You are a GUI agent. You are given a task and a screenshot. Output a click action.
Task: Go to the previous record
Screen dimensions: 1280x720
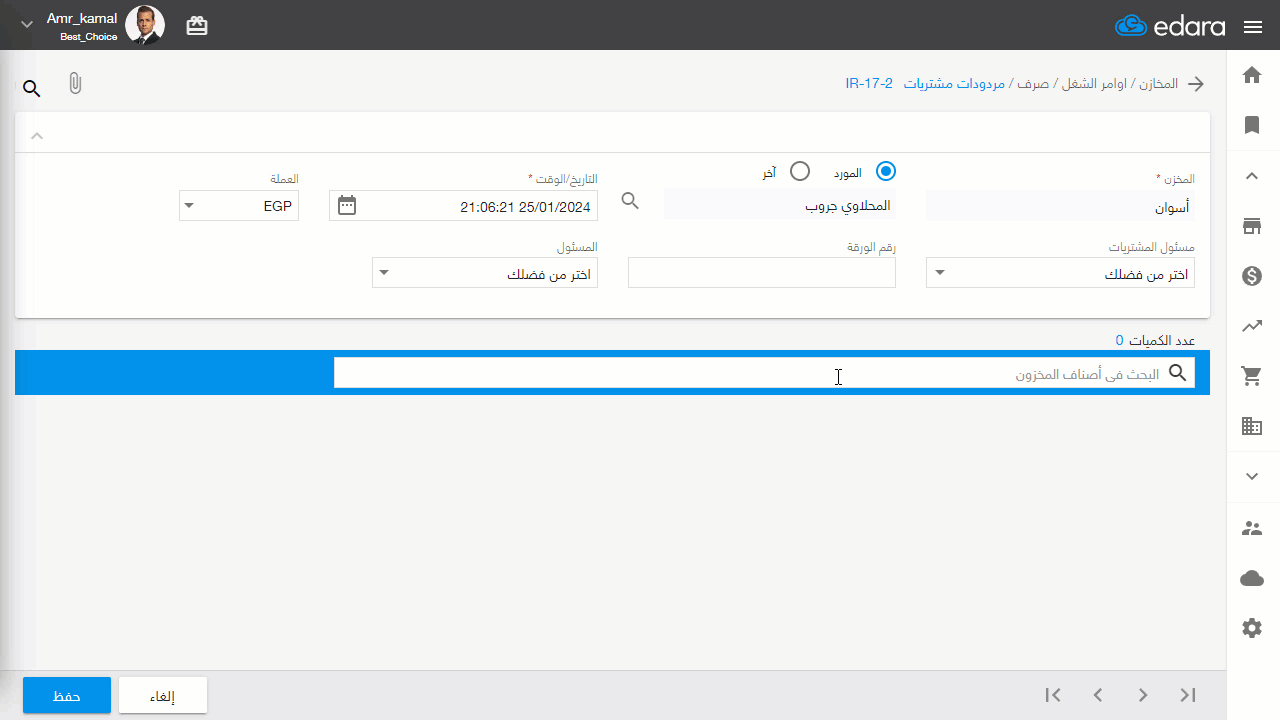tap(1098, 695)
